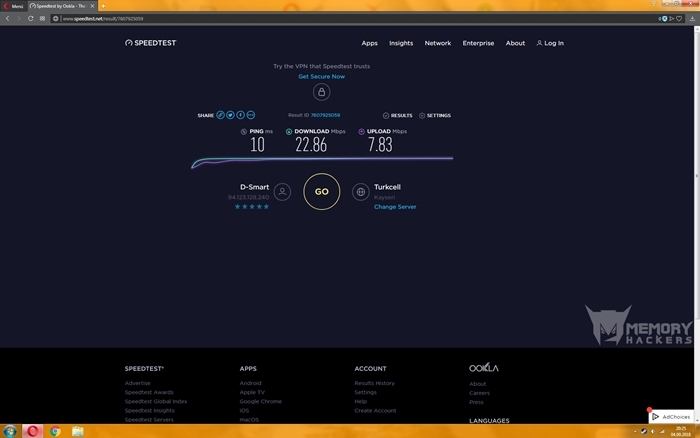Open the SETTINGS button
Viewport: 700px width, 438px height.
(x=435, y=115)
